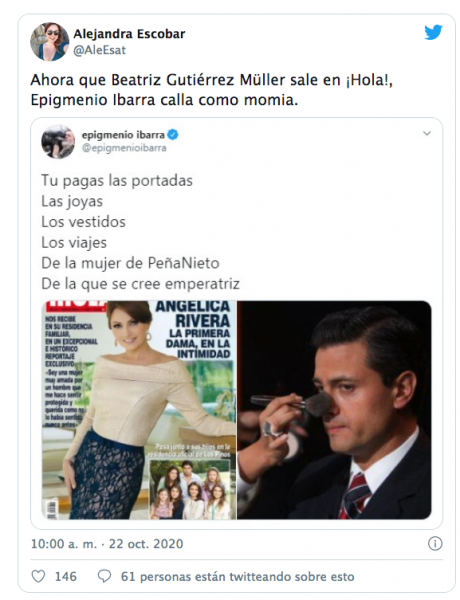Screen dimensions: 460x600
Task: Open '61 personas están twitteando sobre esto'
Action: pyautogui.click(x=238, y=577)
